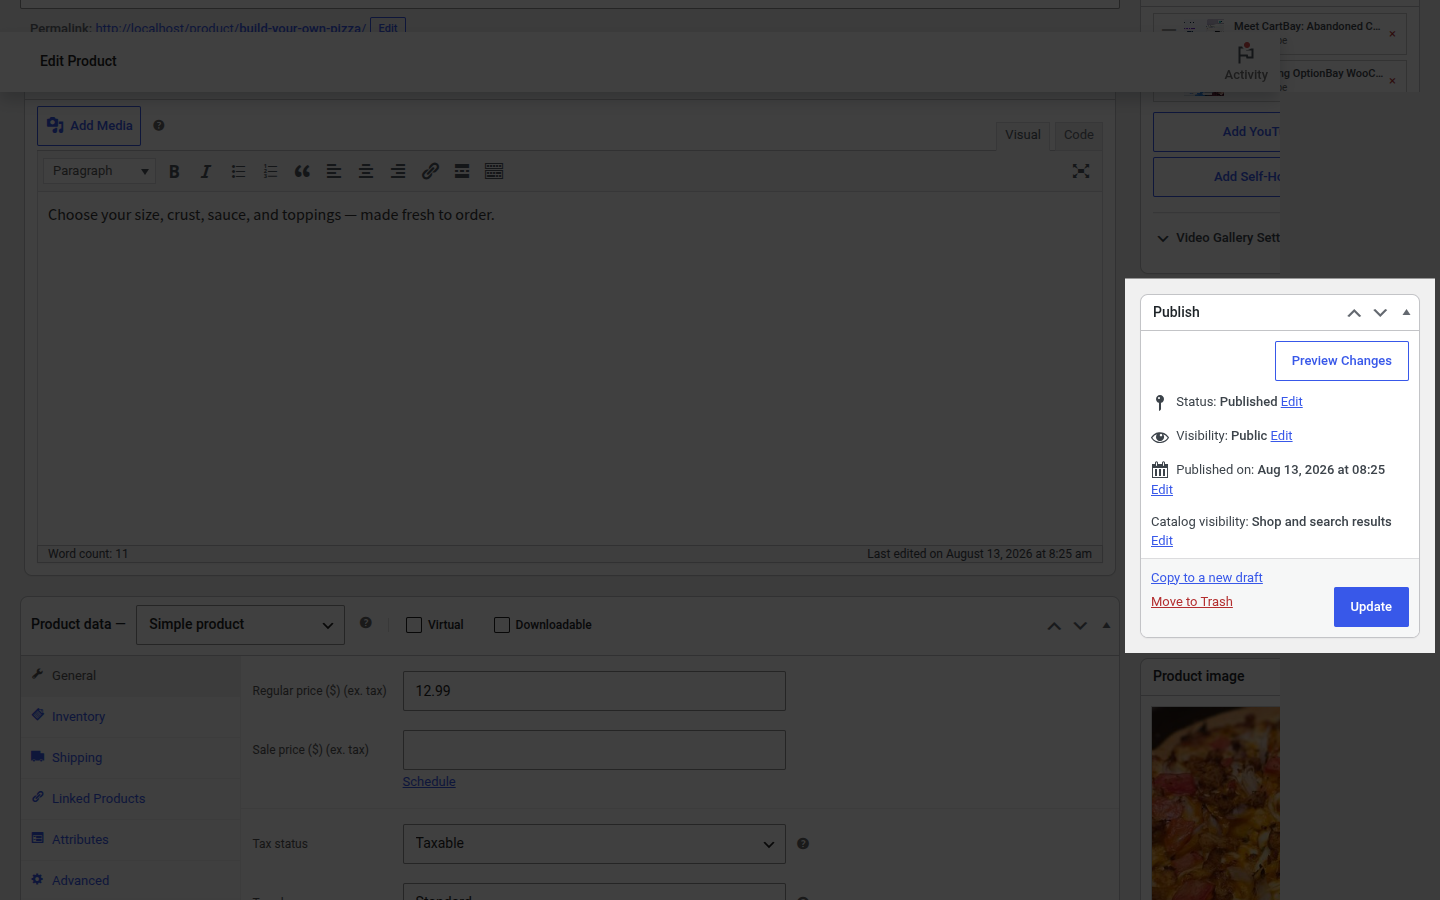Show the Tax status help tip
This screenshot has width=1440, height=900.
(803, 844)
